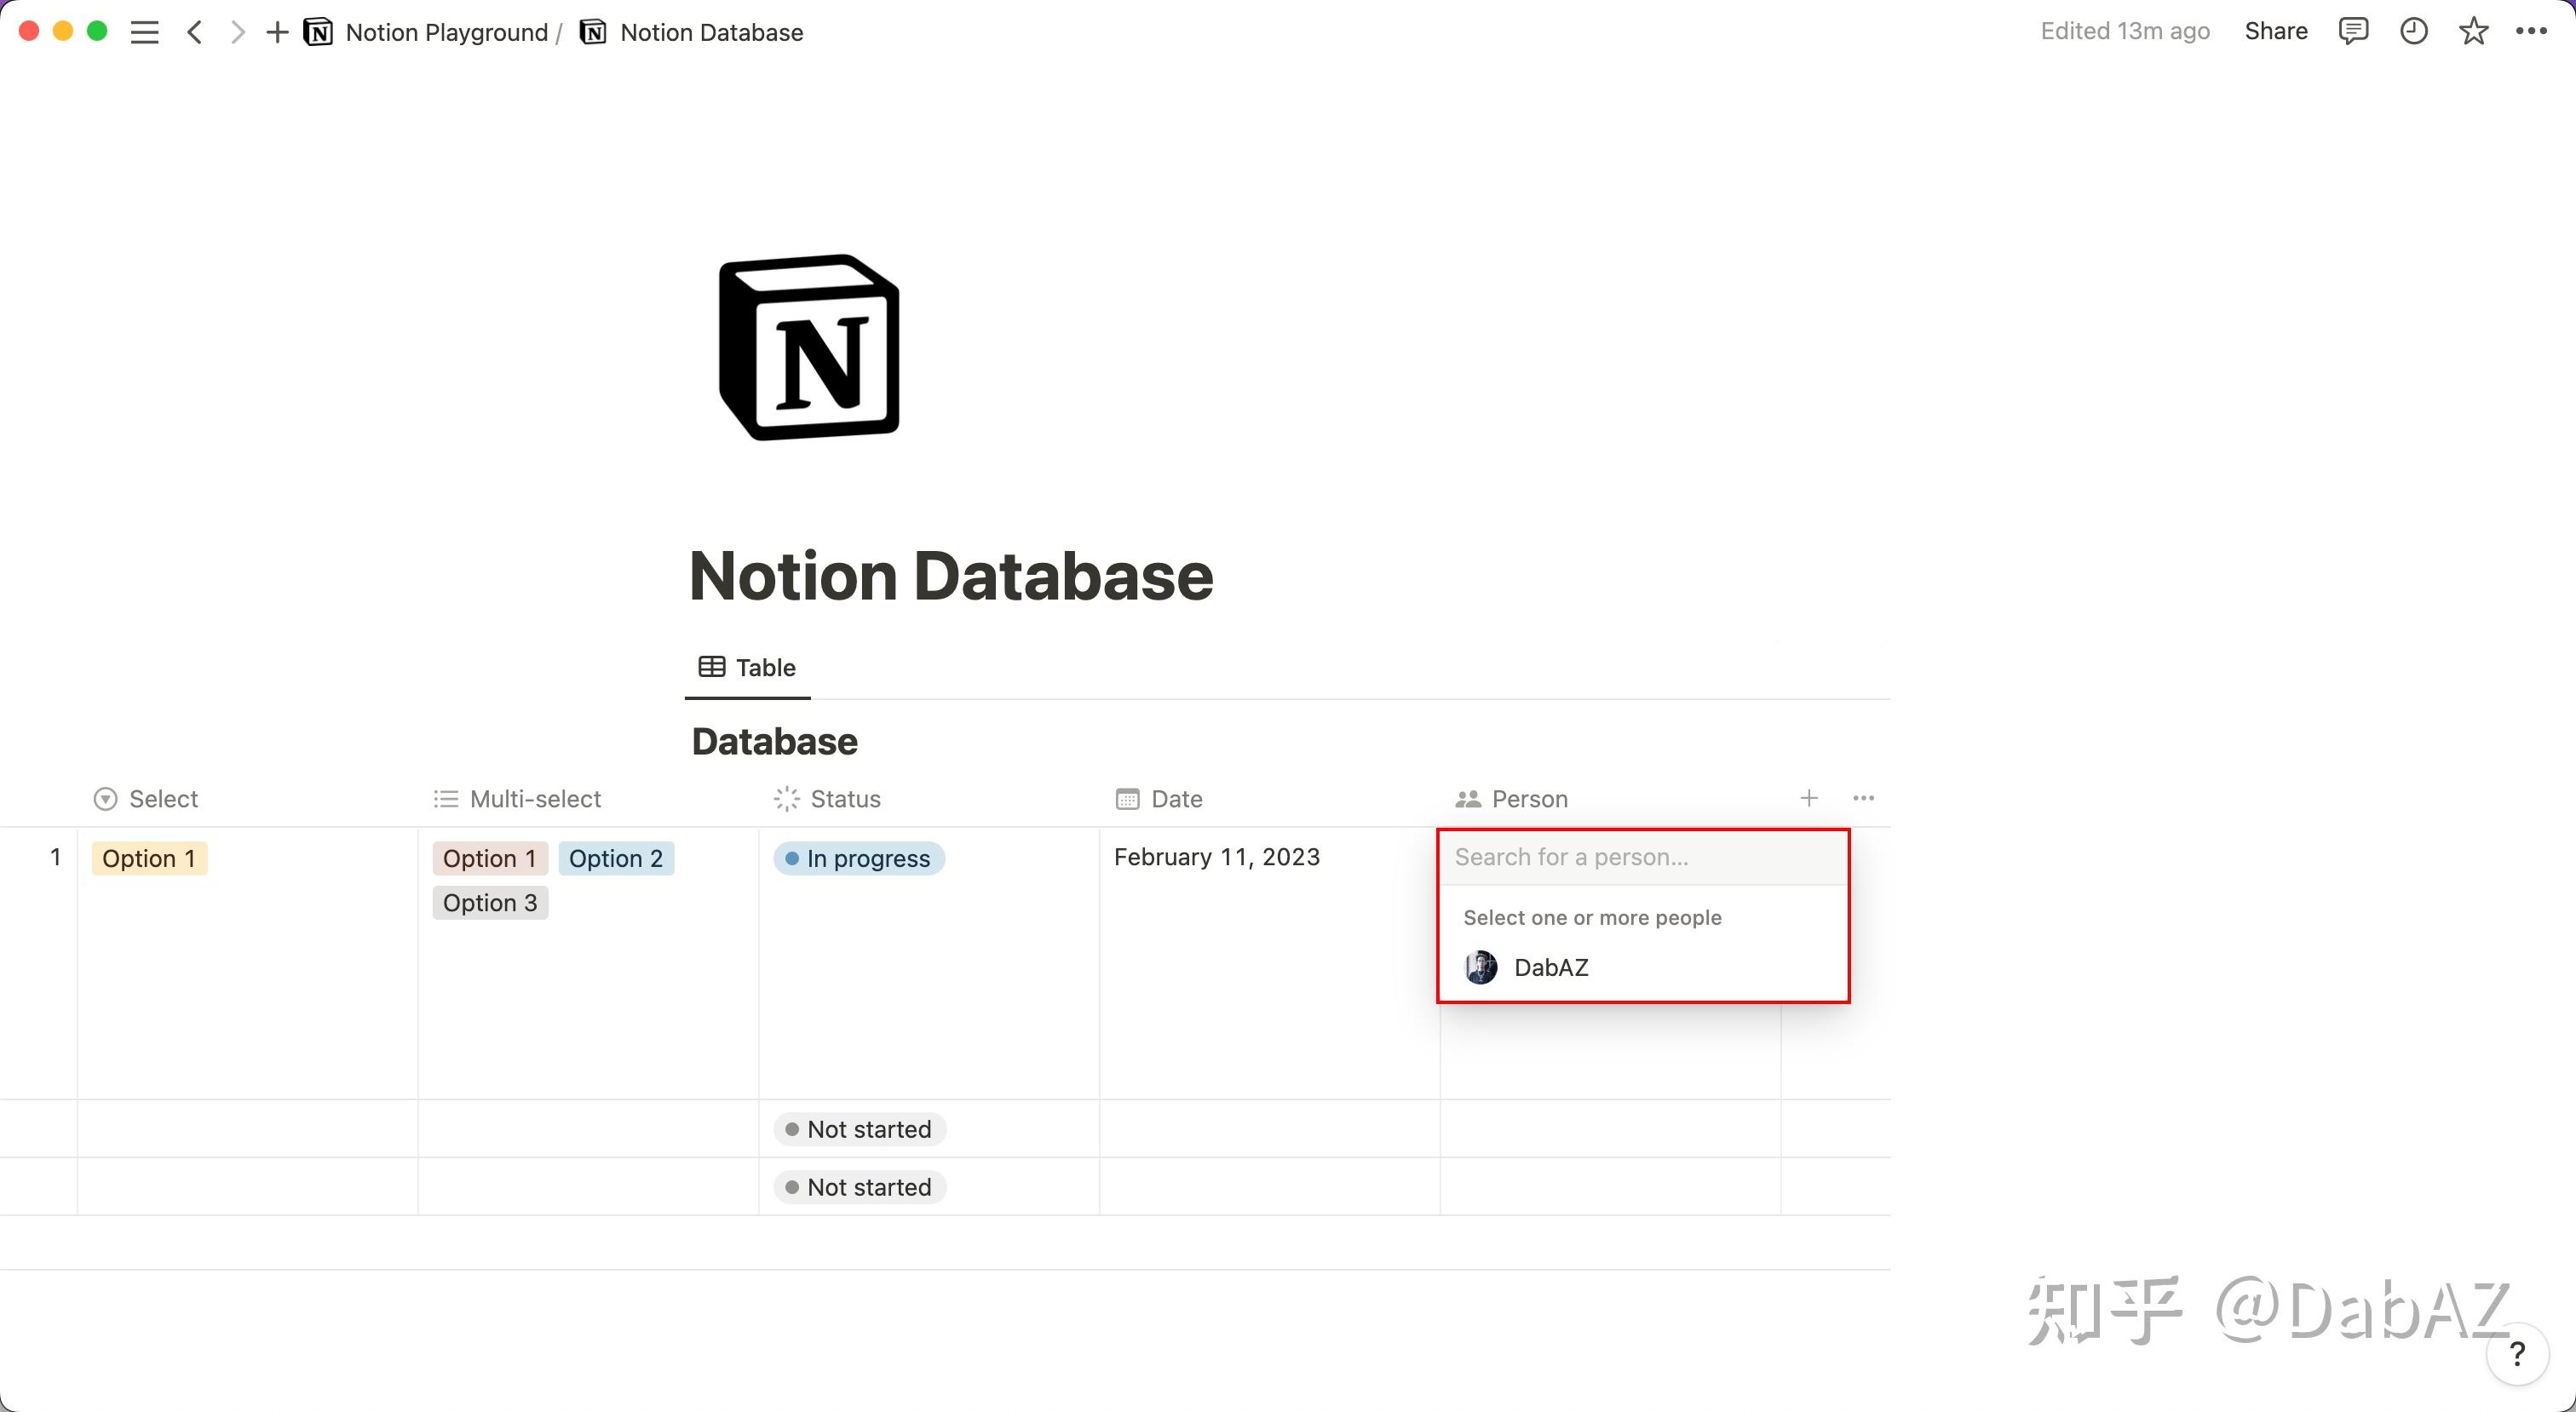Image resolution: width=2576 pixels, height=1412 pixels.
Task: Open Notion Playground from the breadcrumb
Action: pos(446,31)
